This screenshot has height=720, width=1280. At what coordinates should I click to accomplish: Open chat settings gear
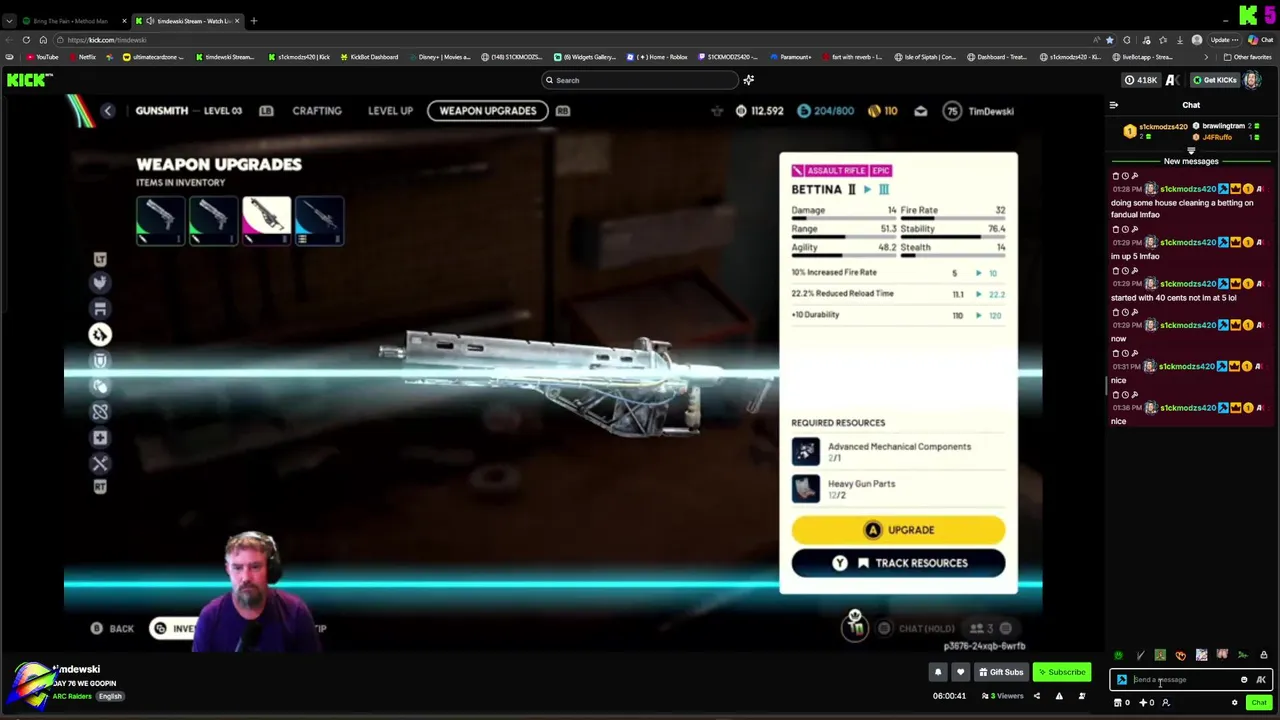point(1234,702)
